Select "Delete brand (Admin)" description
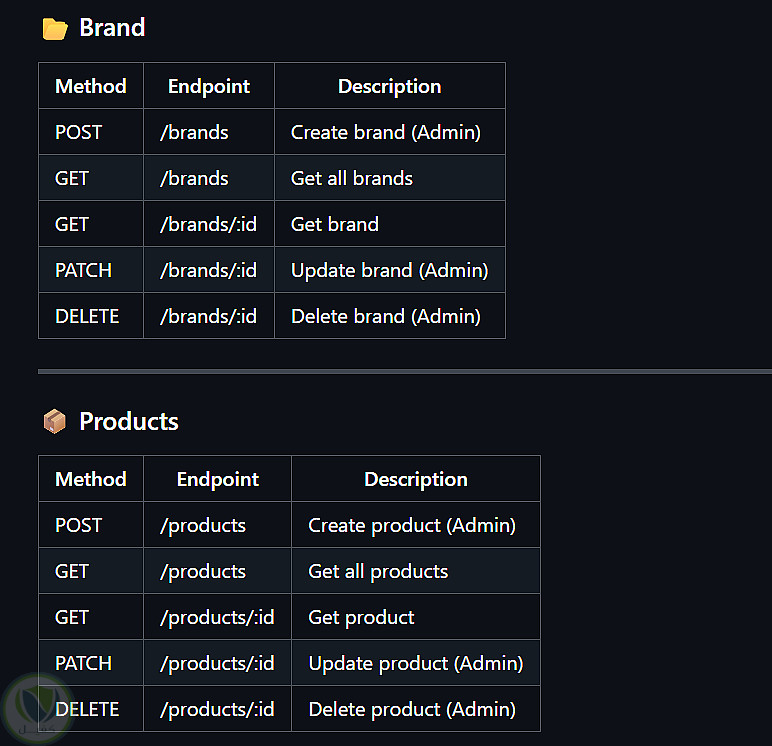The image size is (772, 746). [x=386, y=316]
